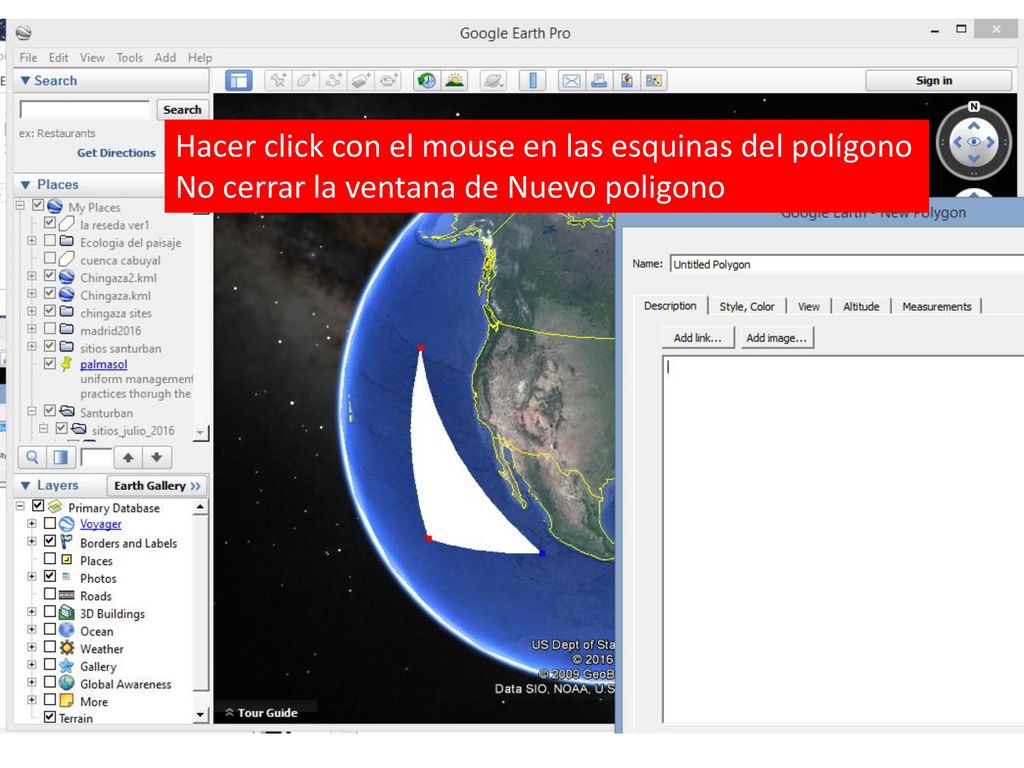The width and height of the screenshot is (1024, 768).
Task: Click the Print toolbar icon
Action: click(x=599, y=80)
